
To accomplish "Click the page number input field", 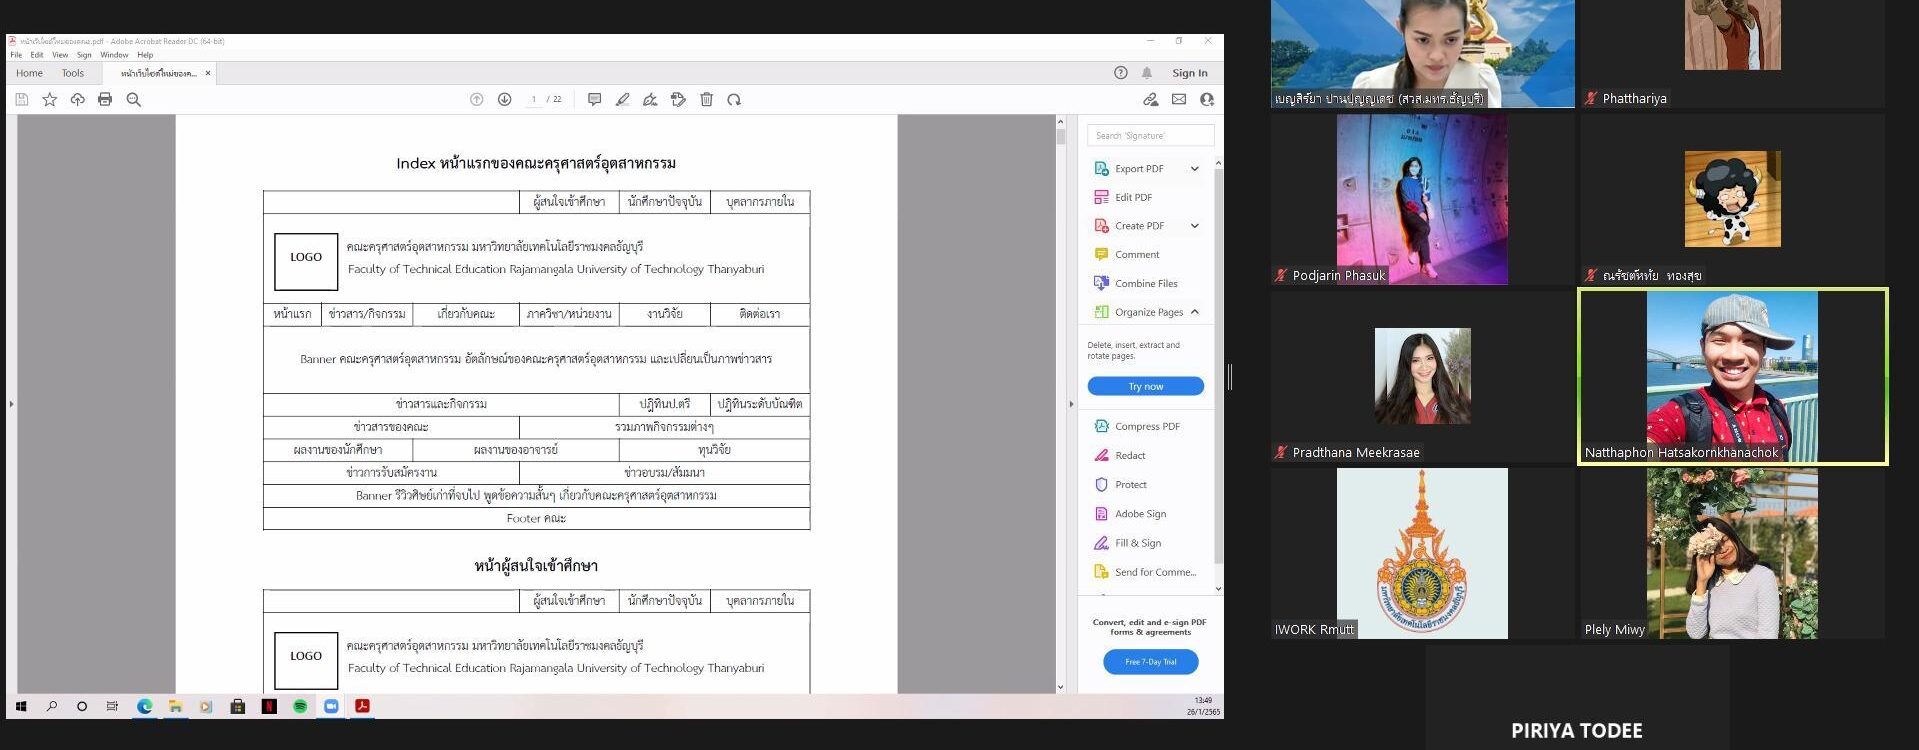I will pyautogui.click(x=534, y=99).
